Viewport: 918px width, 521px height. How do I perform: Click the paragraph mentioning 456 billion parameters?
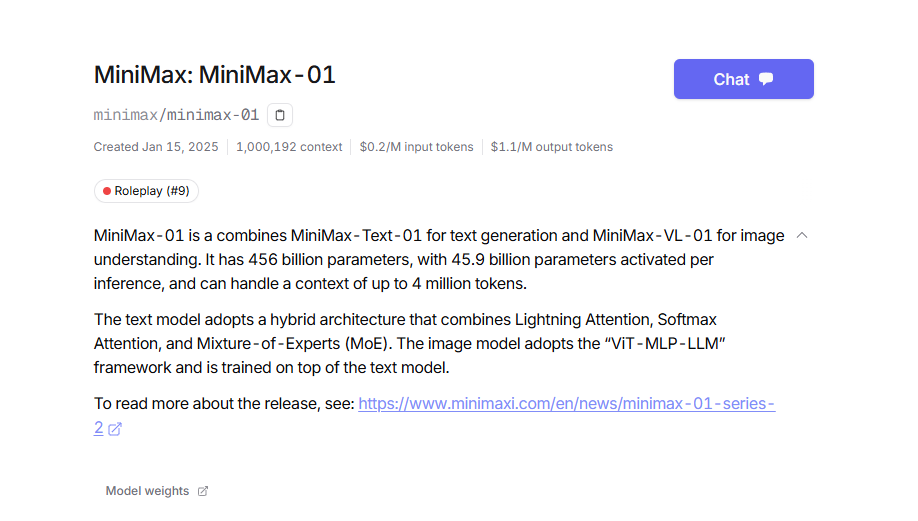tap(439, 259)
